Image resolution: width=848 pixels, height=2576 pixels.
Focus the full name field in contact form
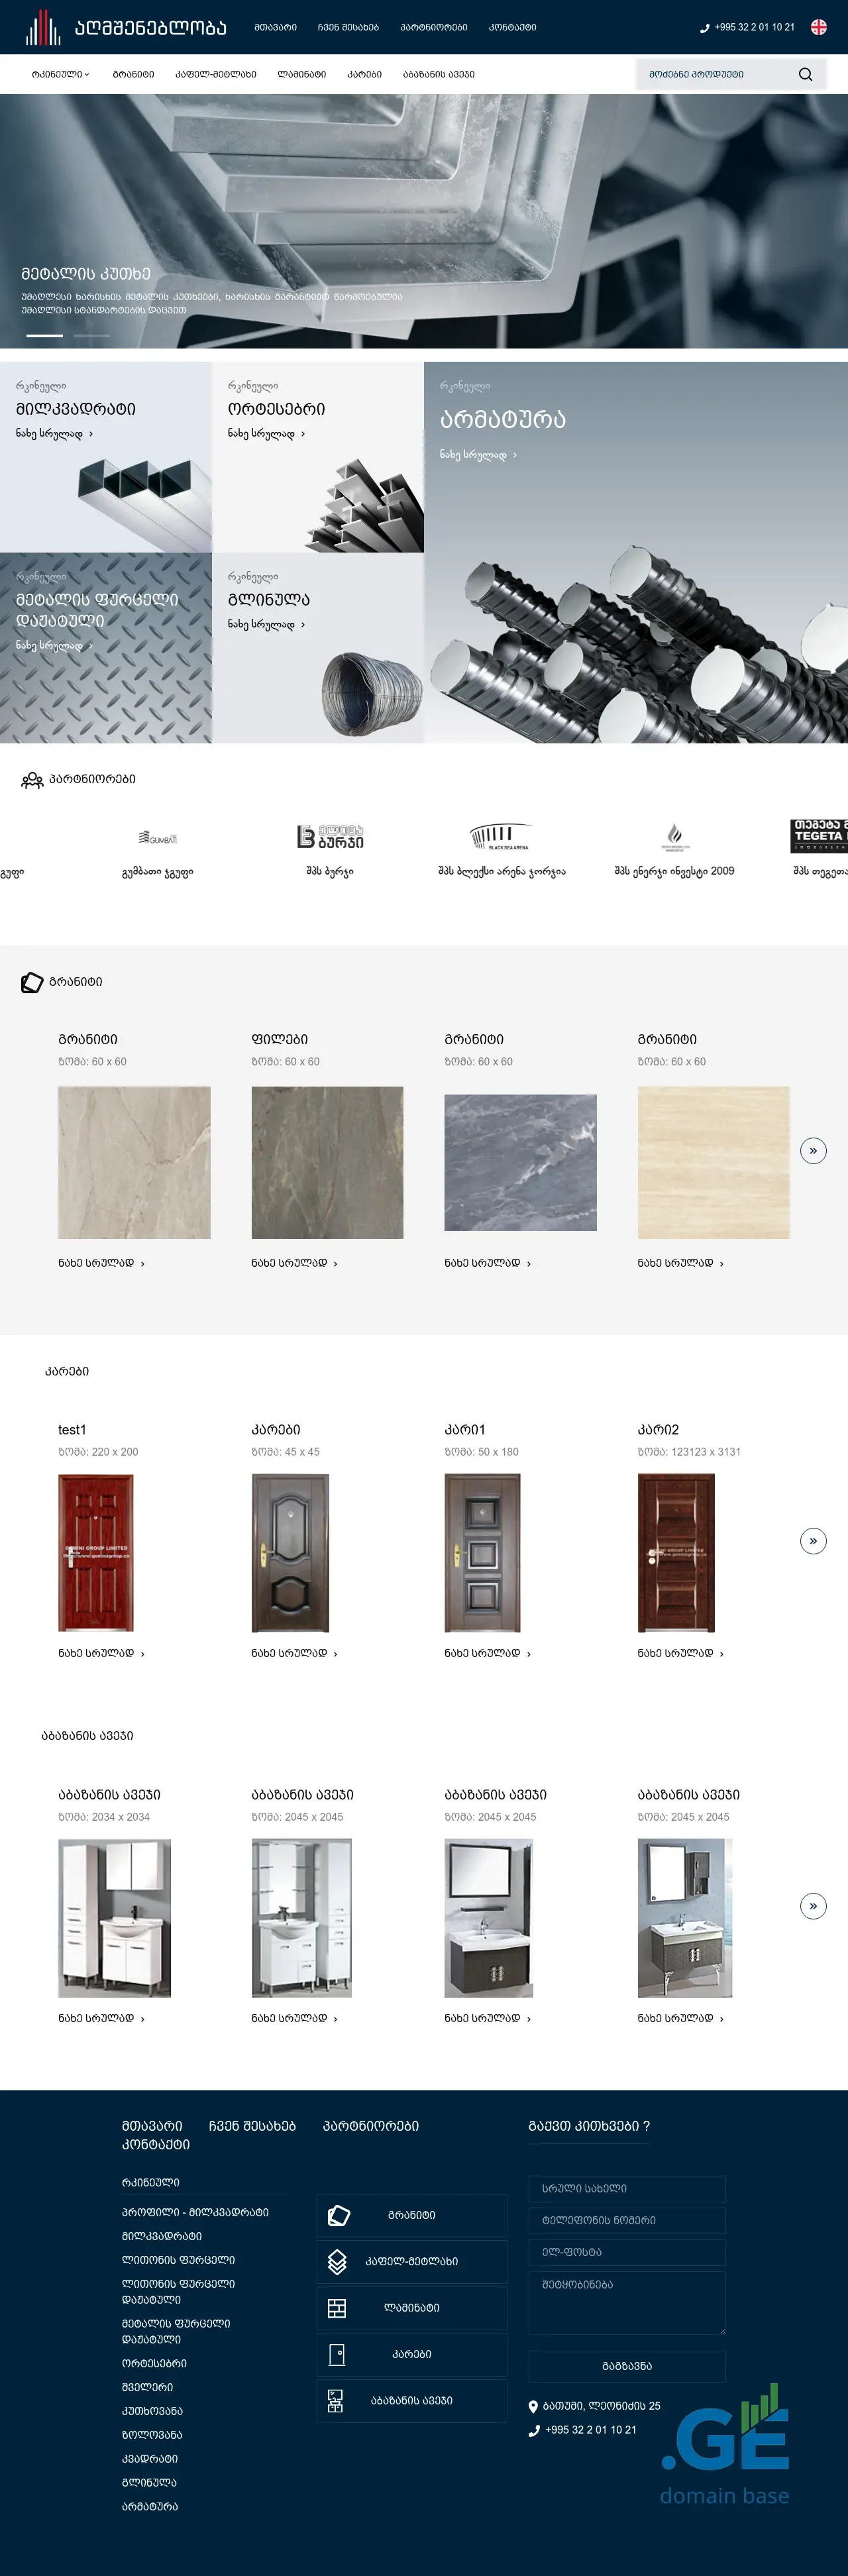coord(627,2188)
